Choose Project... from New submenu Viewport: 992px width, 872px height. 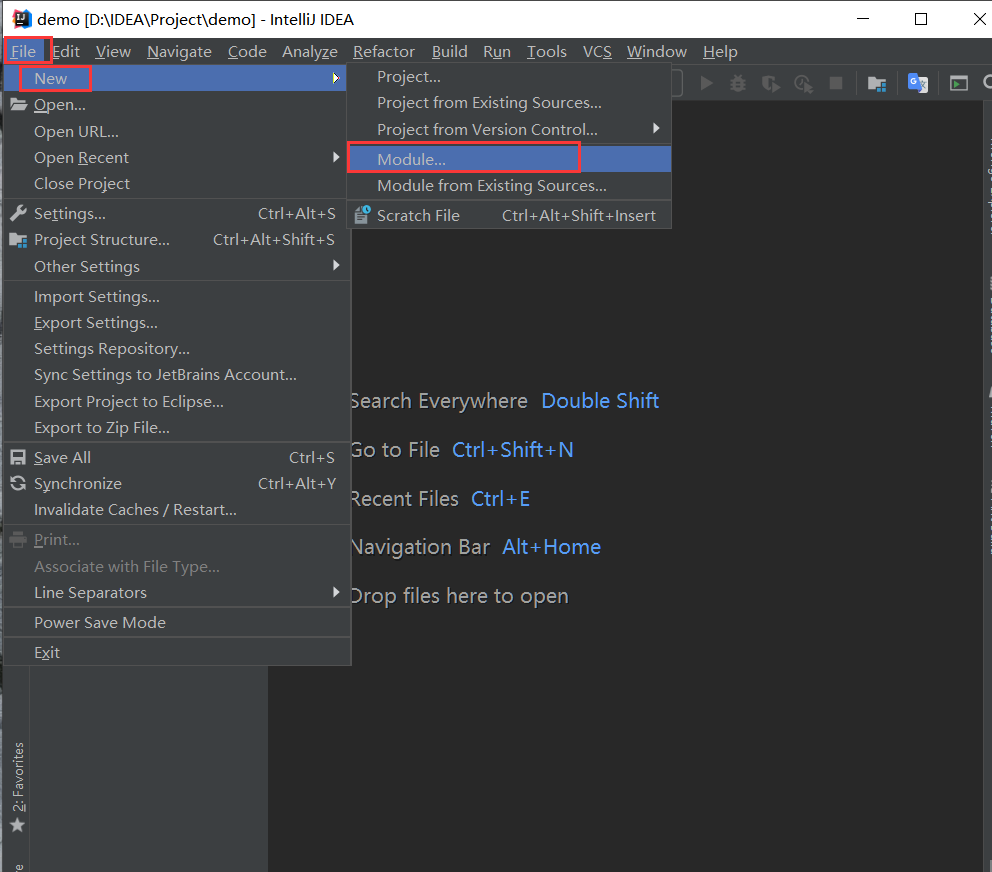pos(509,77)
